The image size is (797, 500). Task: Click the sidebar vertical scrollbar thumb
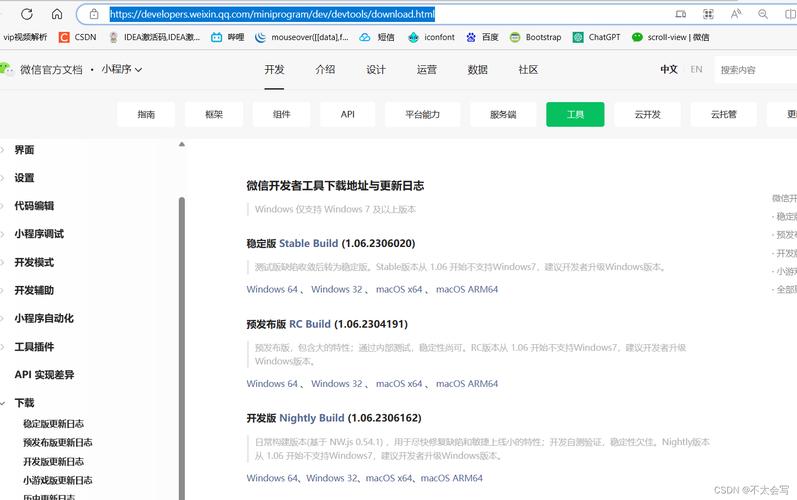181,348
